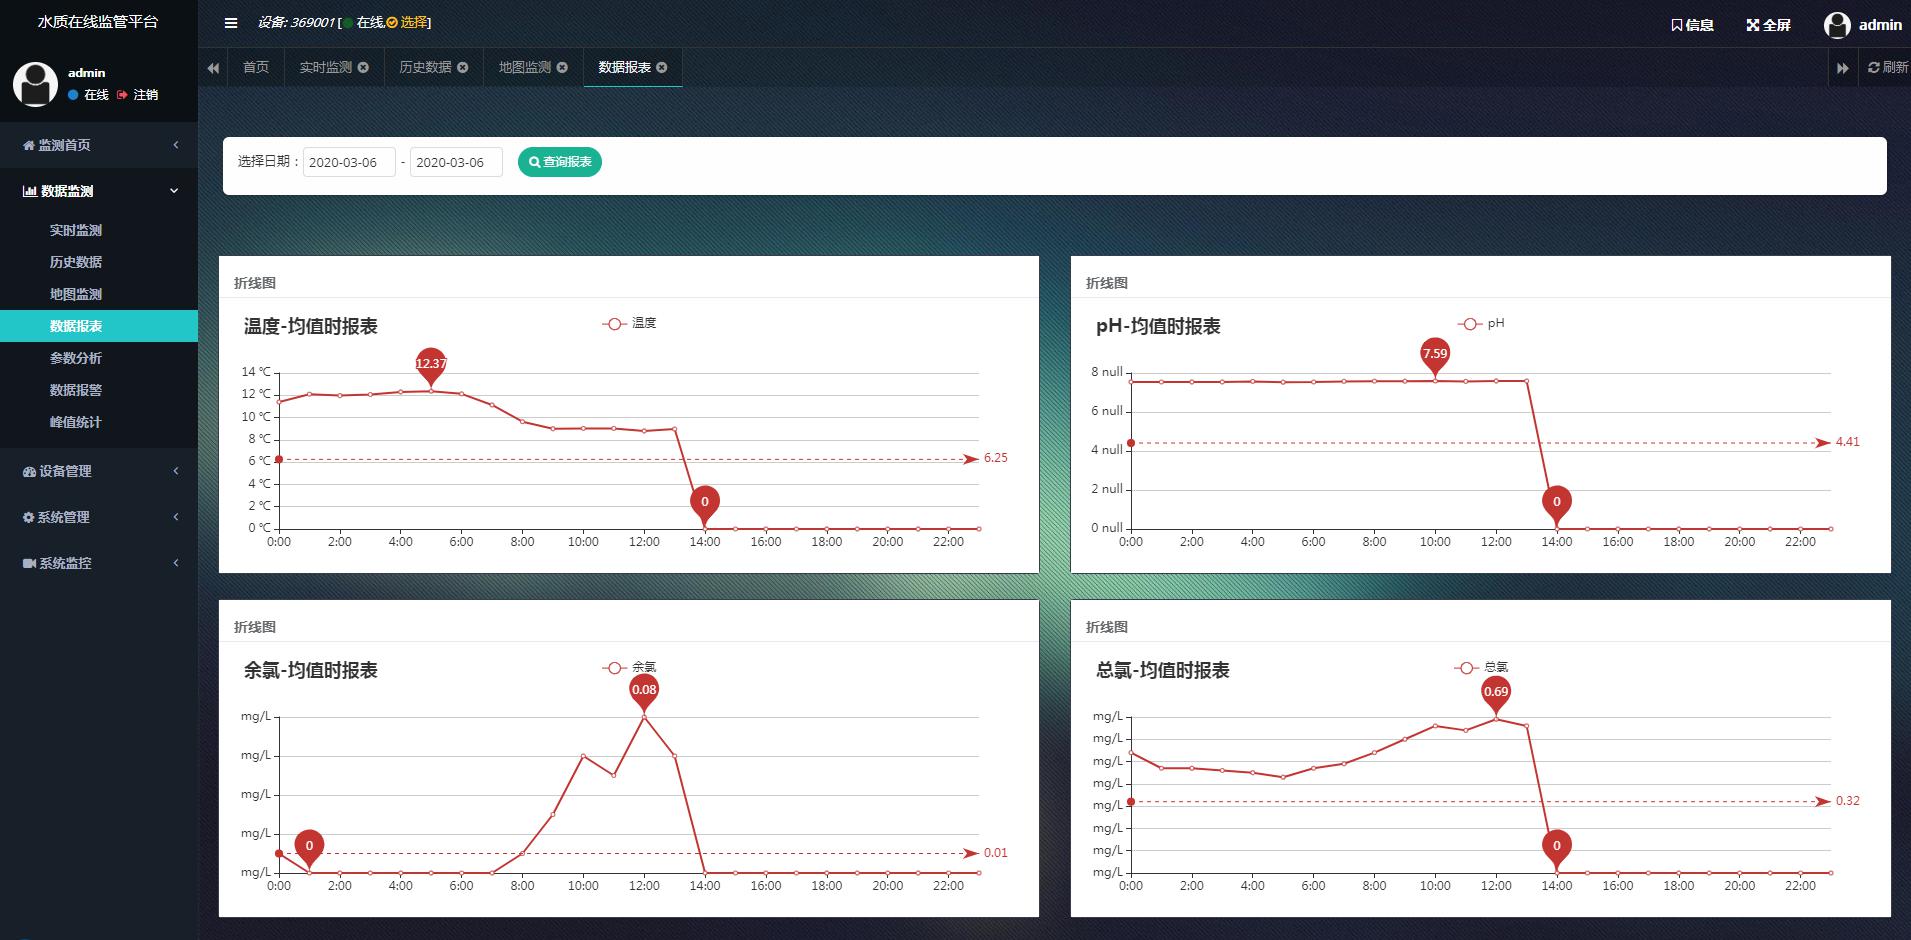The width and height of the screenshot is (1911, 940).
Task: Click the 0 minimum pin on 温度 chart
Action: (705, 505)
